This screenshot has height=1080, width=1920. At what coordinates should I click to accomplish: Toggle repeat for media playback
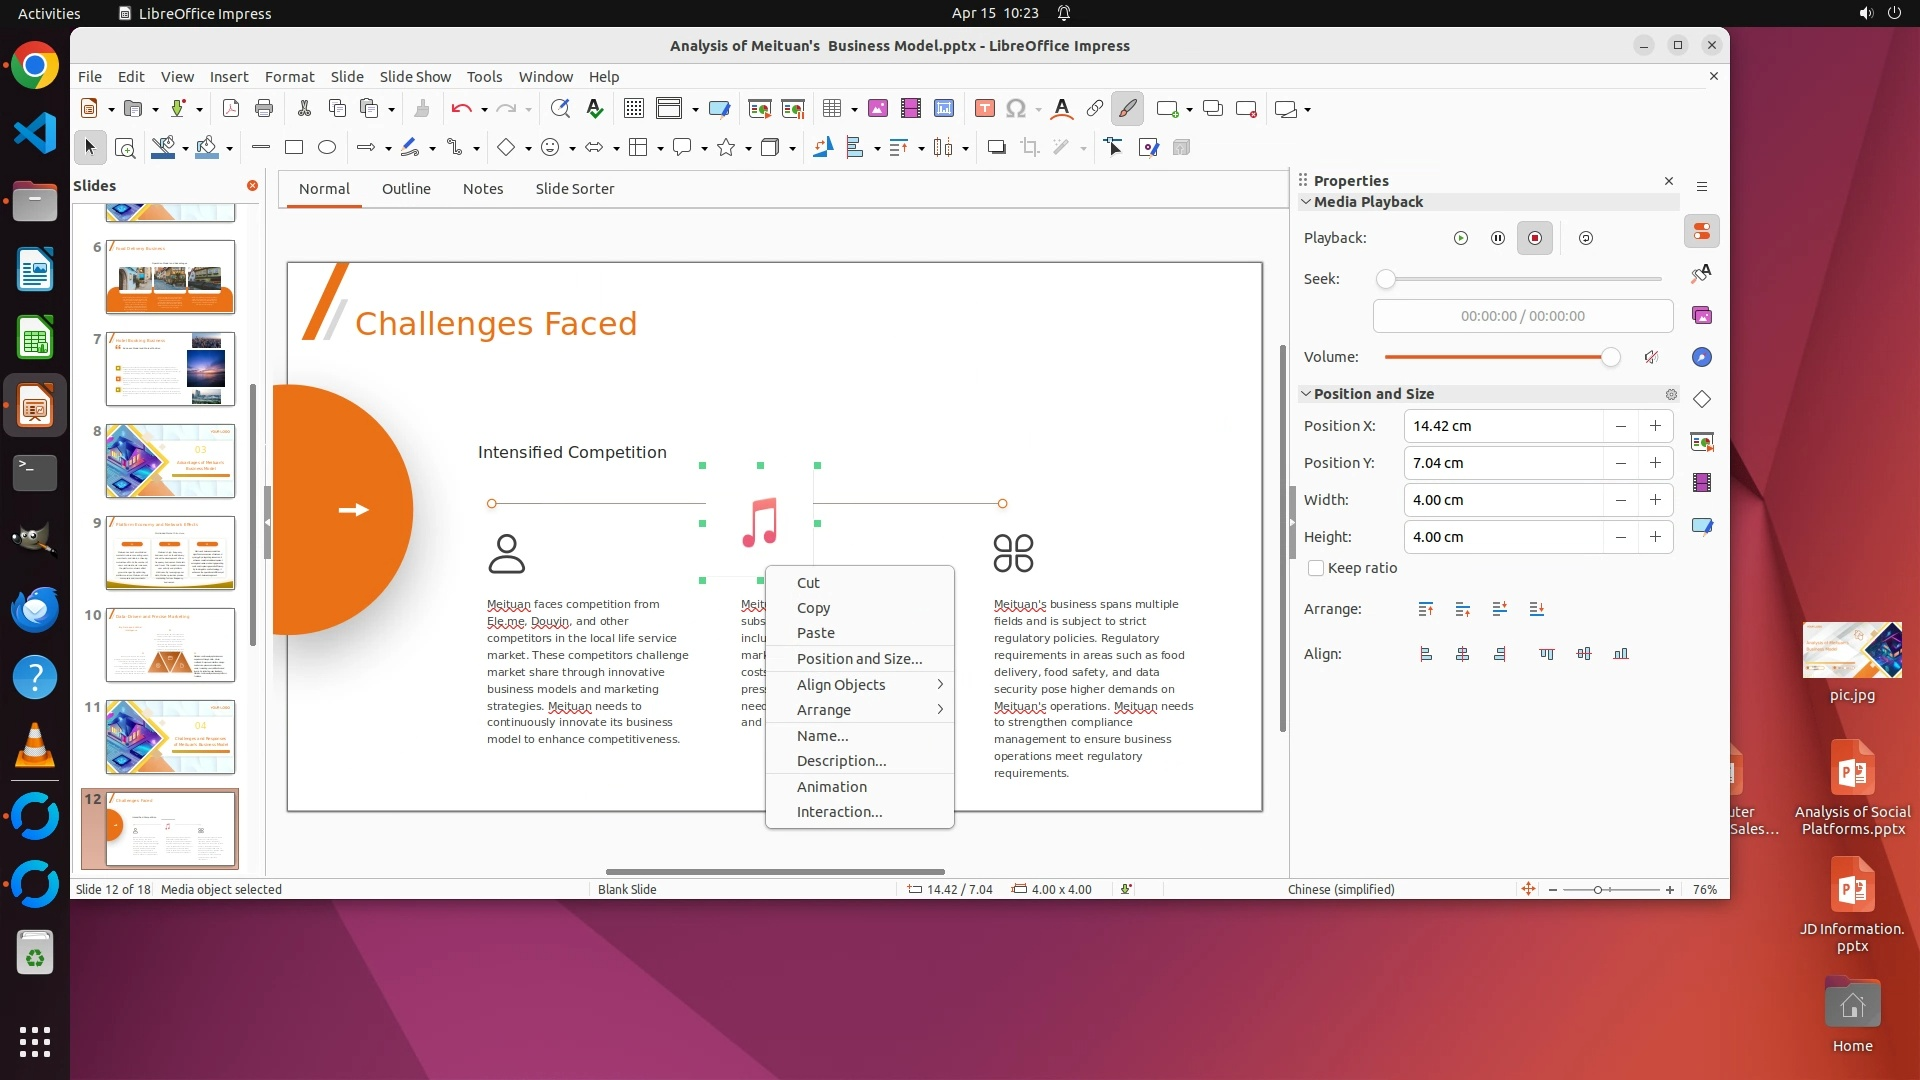(x=1585, y=238)
